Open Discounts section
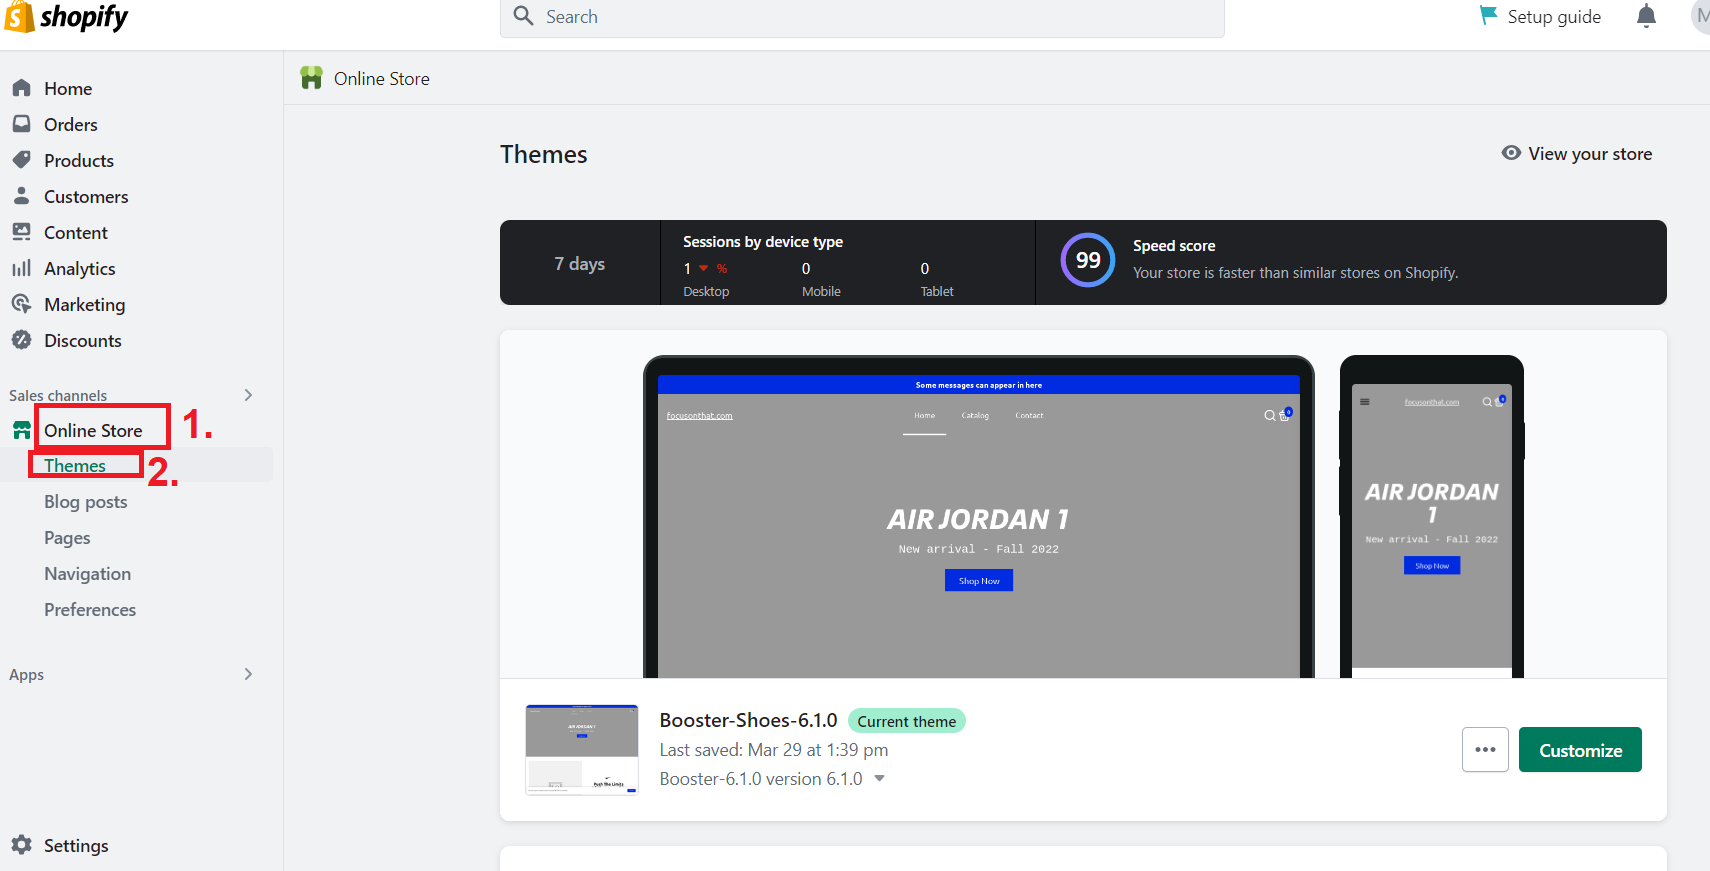This screenshot has width=1710, height=871. pyautogui.click(x=83, y=340)
